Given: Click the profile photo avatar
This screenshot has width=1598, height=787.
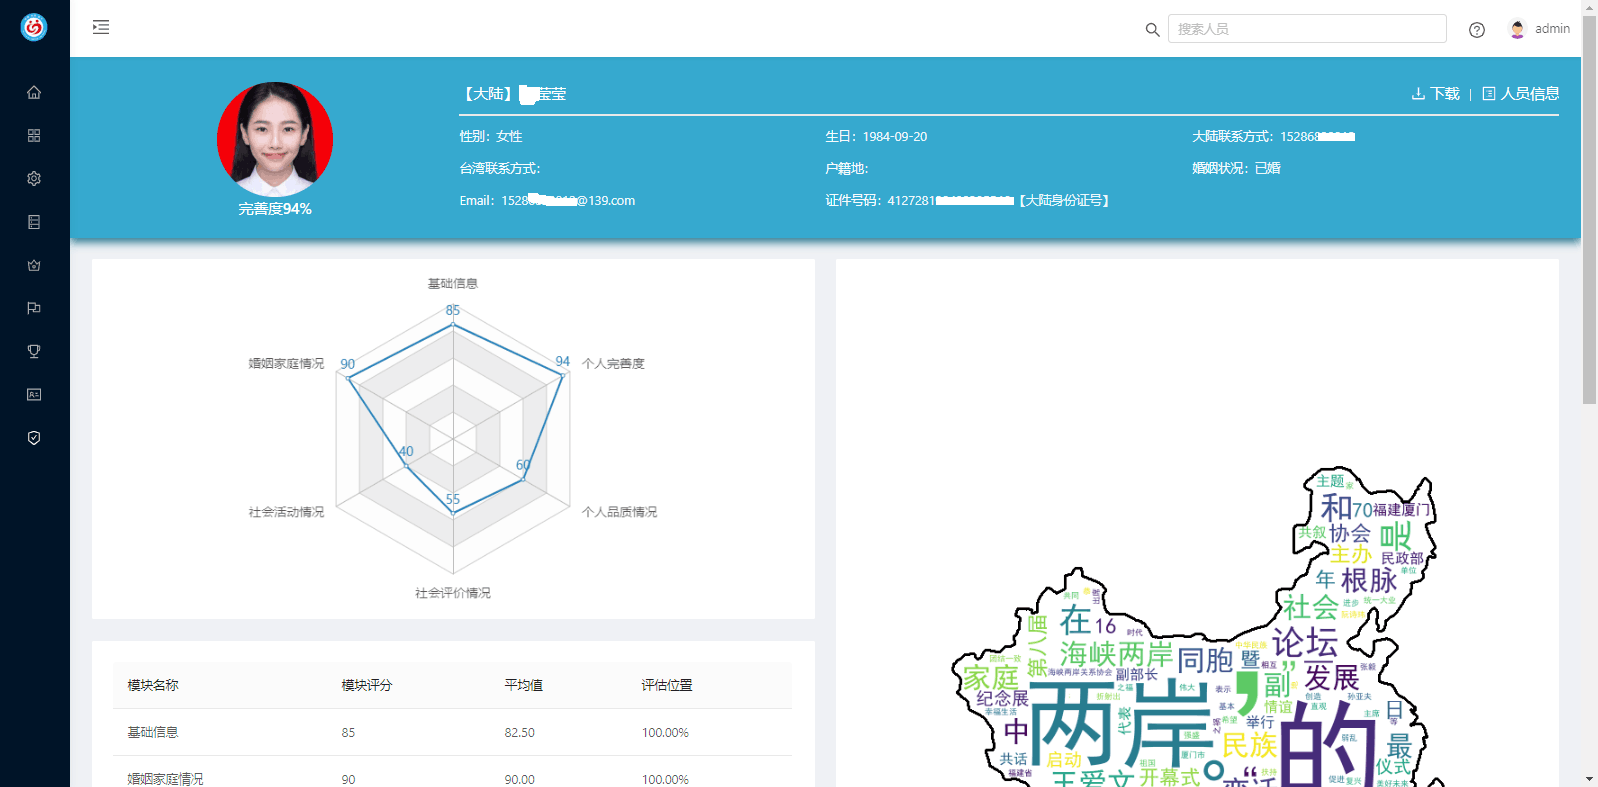Looking at the screenshot, I should [x=275, y=139].
